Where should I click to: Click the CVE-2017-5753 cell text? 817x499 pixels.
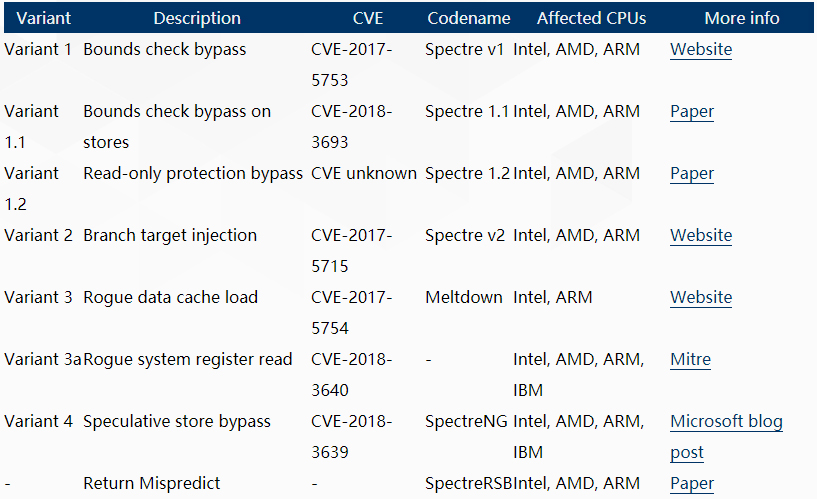click(352, 65)
